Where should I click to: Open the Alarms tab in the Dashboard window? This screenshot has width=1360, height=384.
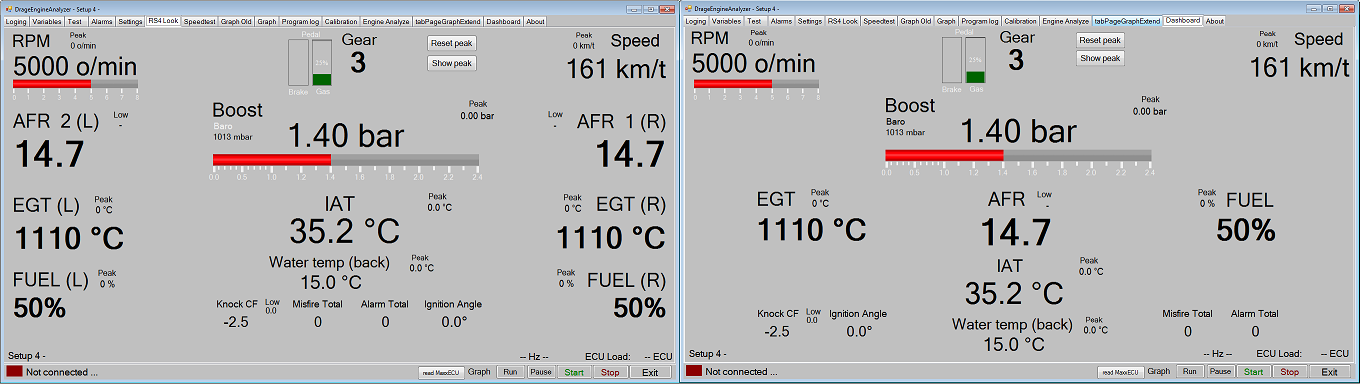(x=781, y=20)
